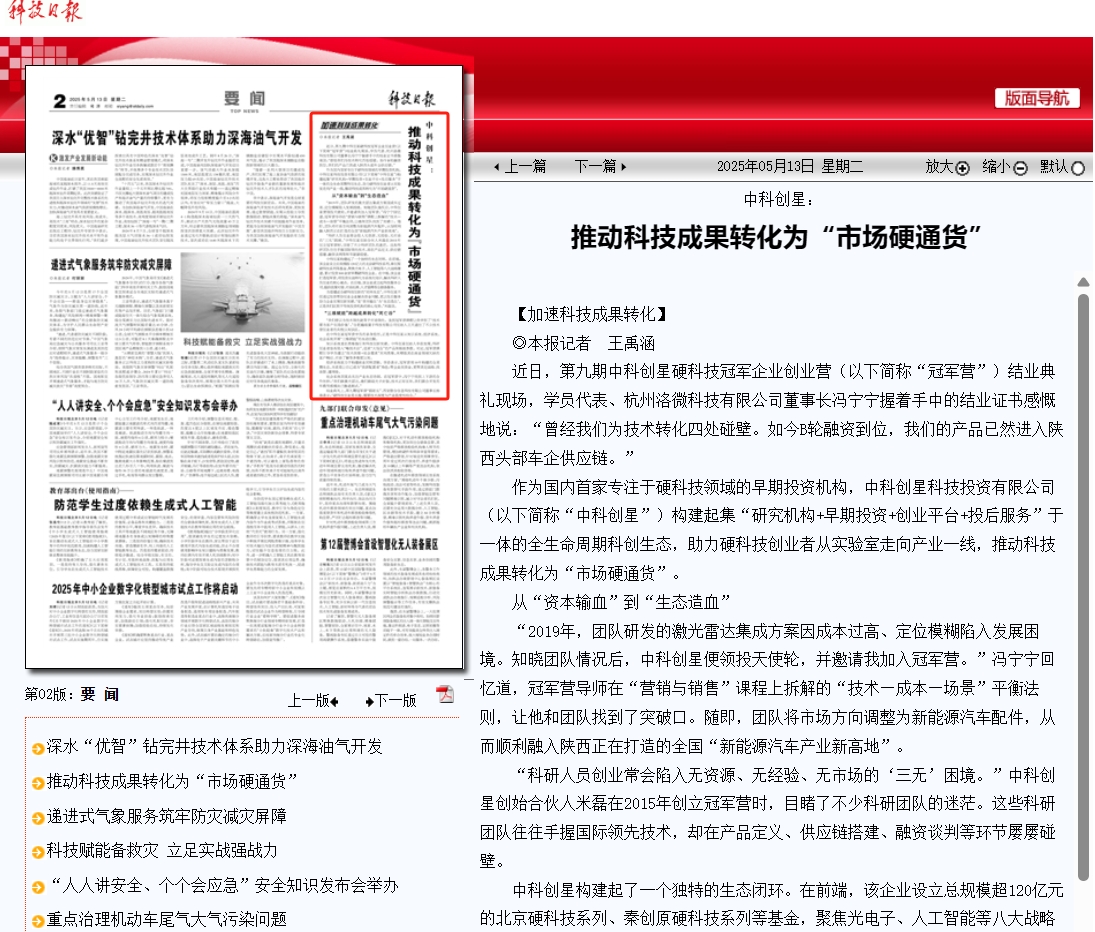The width and height of the screenshot is (1095, 932).
Task: Click 防范学生过度依赖生成式人工智能 in page preview
Action: [145, 505]
